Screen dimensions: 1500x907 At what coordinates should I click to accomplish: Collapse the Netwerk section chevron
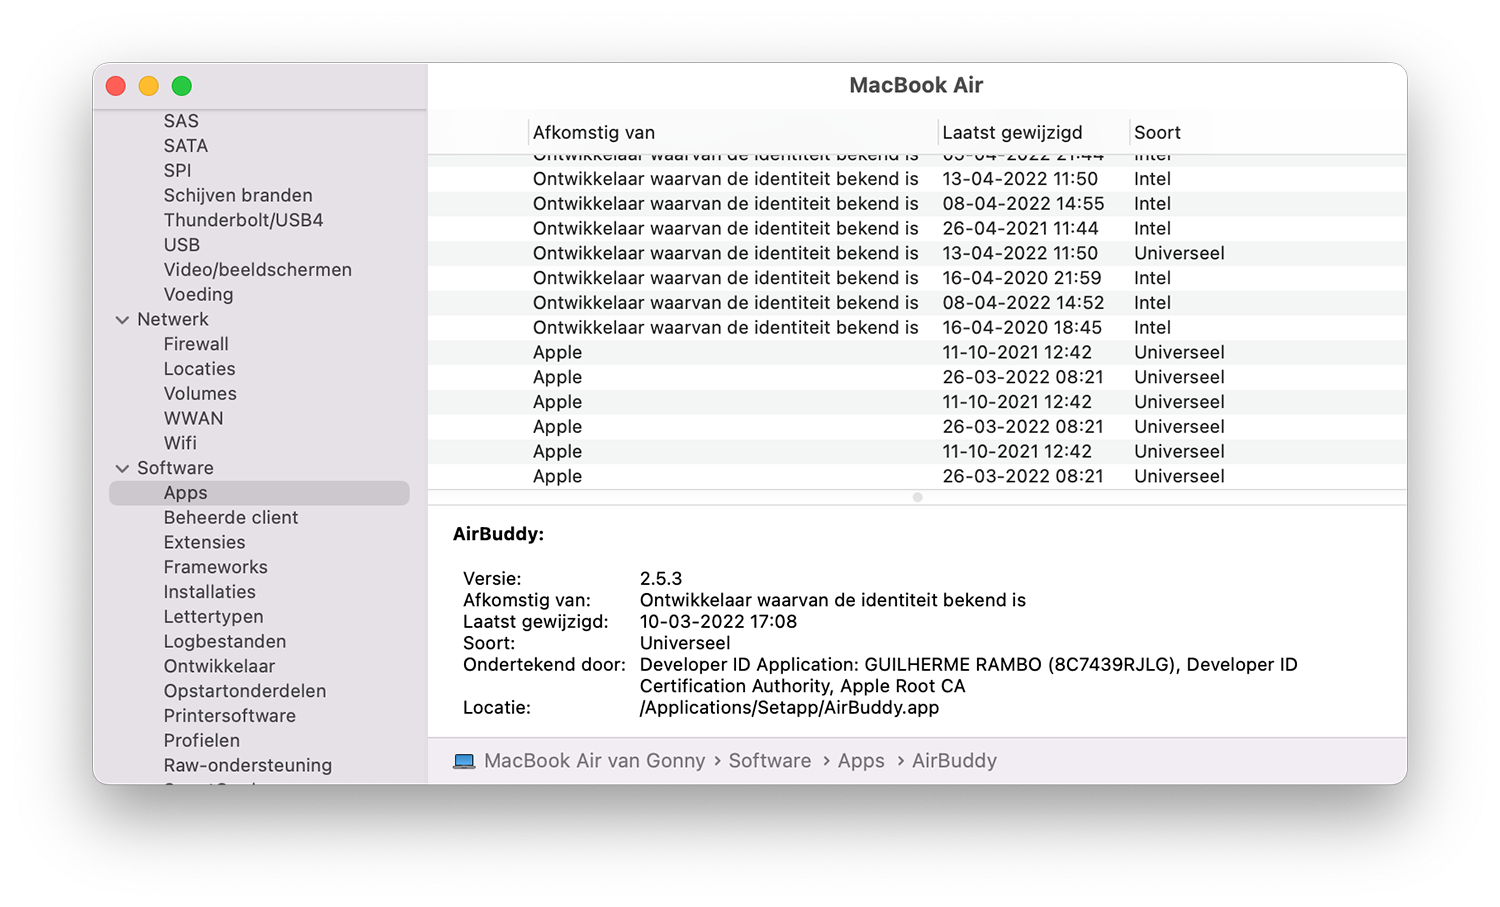click(x=122, y=320)
